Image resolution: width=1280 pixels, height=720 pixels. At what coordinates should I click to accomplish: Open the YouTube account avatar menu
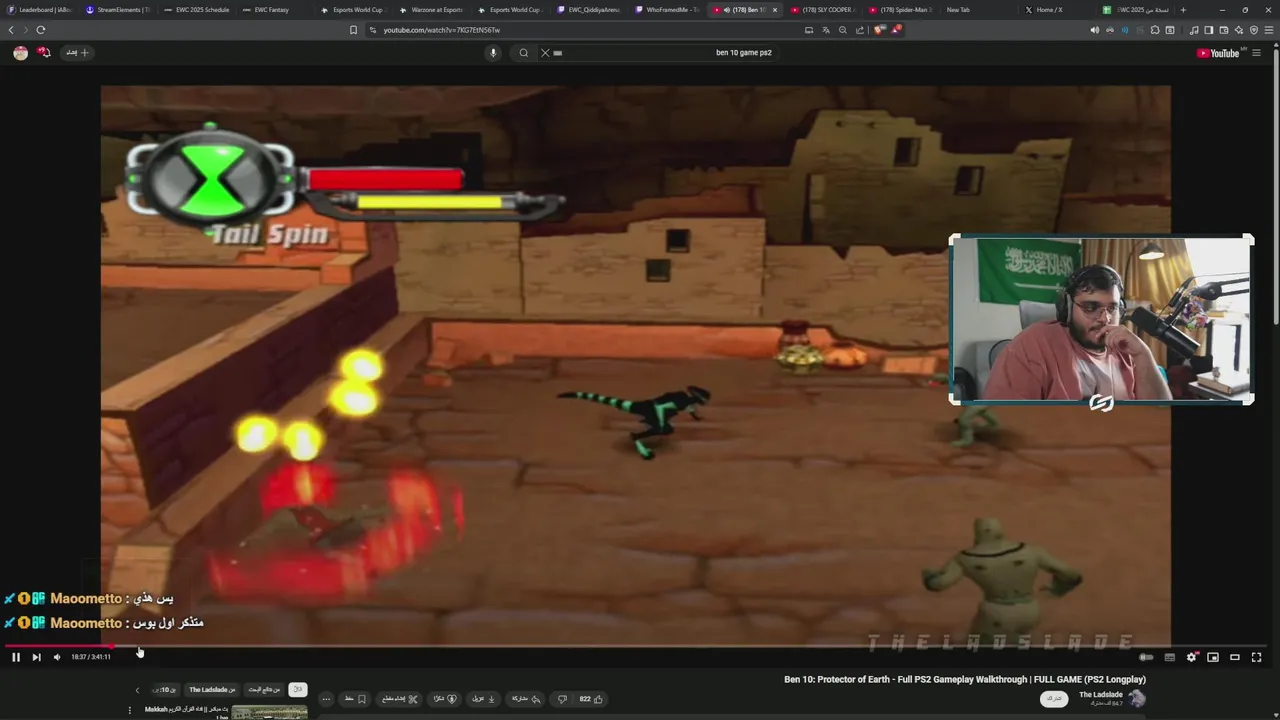coord(20,53)
